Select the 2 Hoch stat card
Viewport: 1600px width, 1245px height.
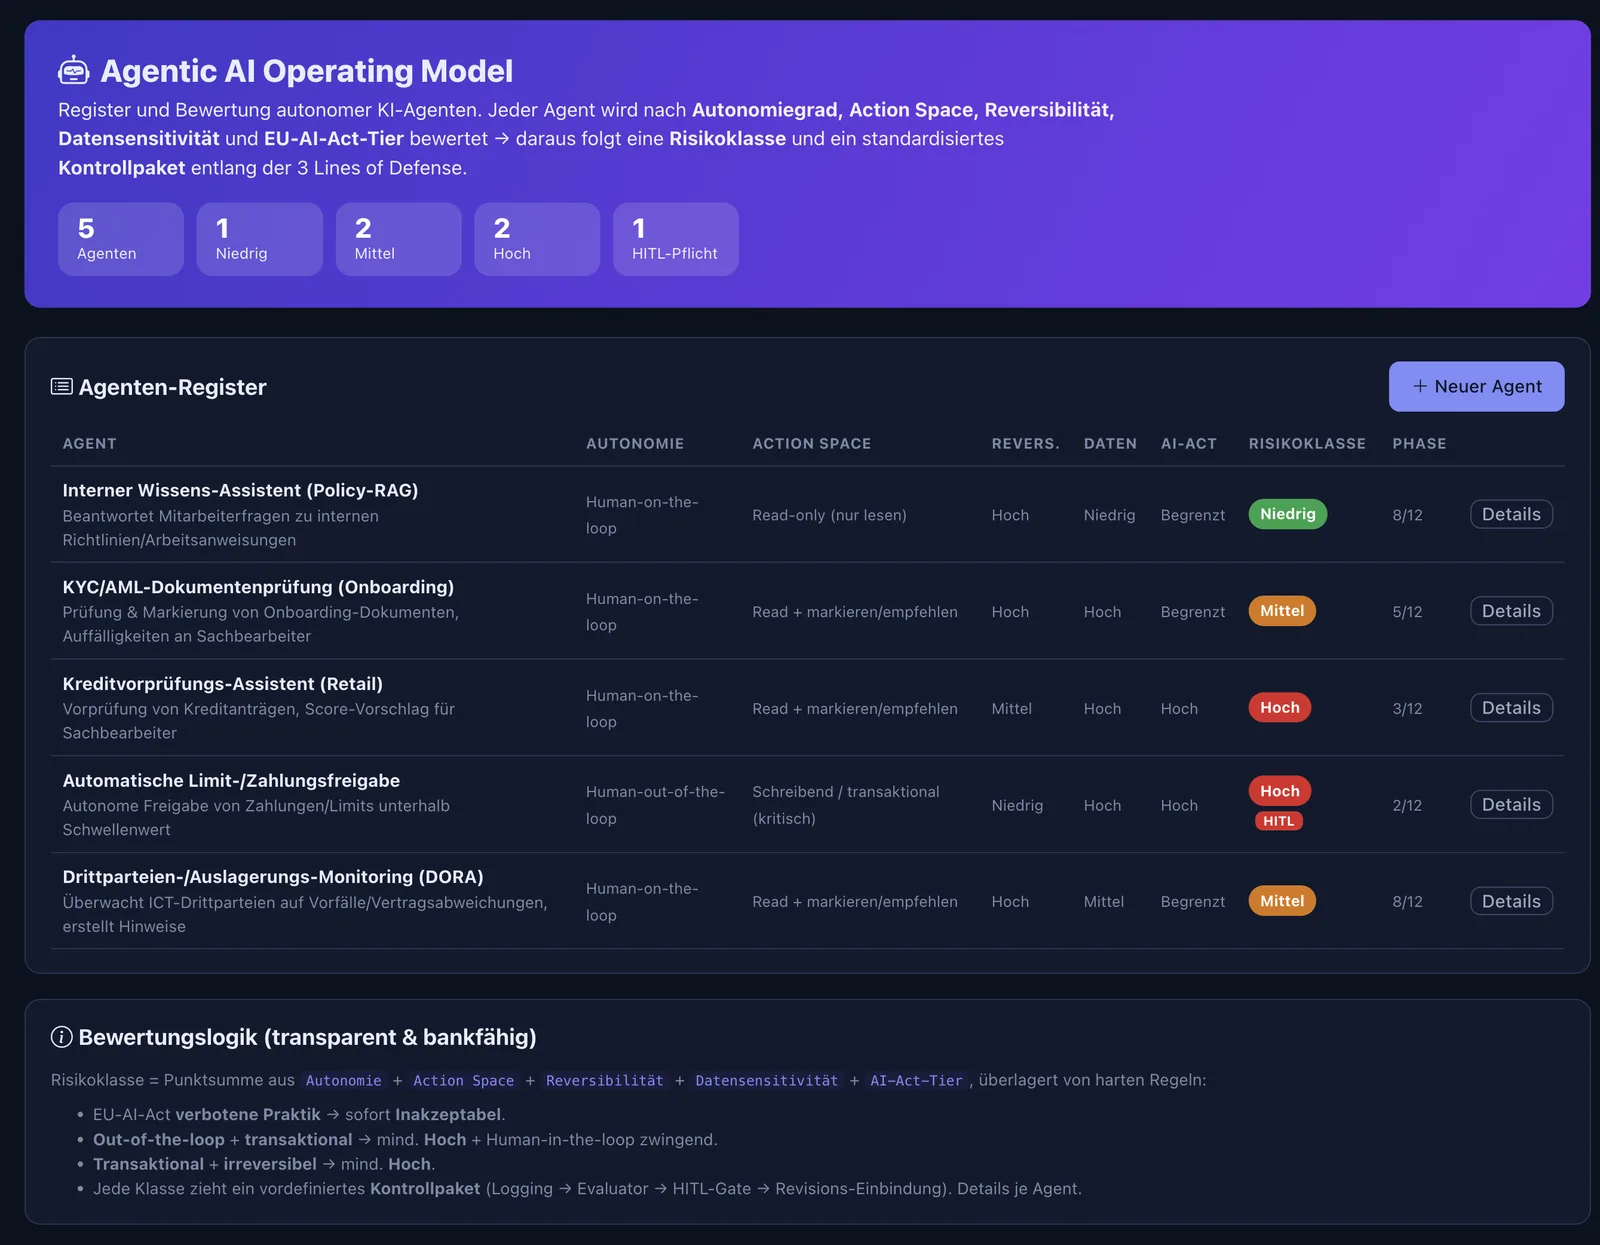(537, 239)
